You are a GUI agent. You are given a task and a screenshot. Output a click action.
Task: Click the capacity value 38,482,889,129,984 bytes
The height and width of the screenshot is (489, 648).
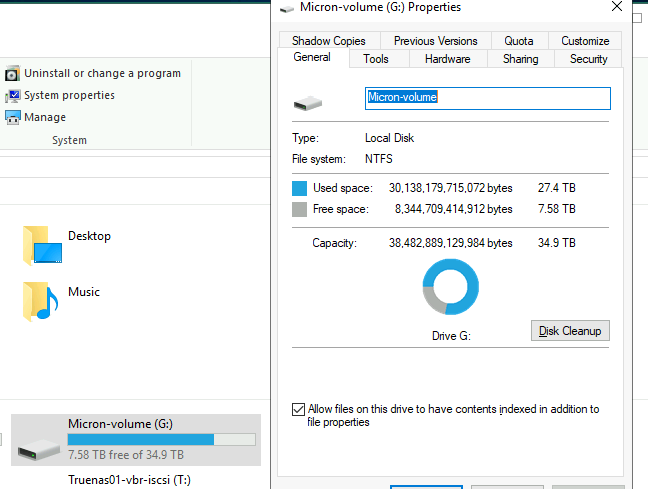(450, 243)
